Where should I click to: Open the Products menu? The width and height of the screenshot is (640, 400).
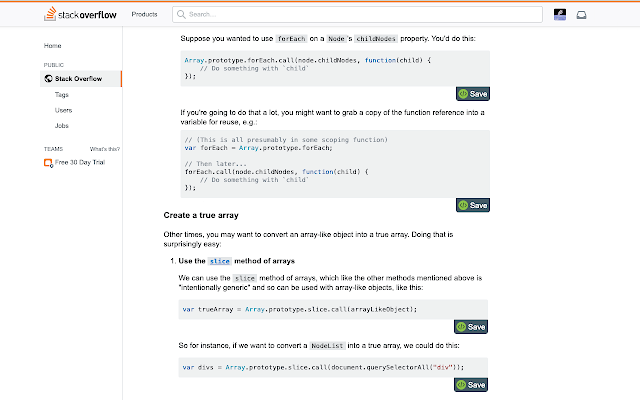[144, 14]
